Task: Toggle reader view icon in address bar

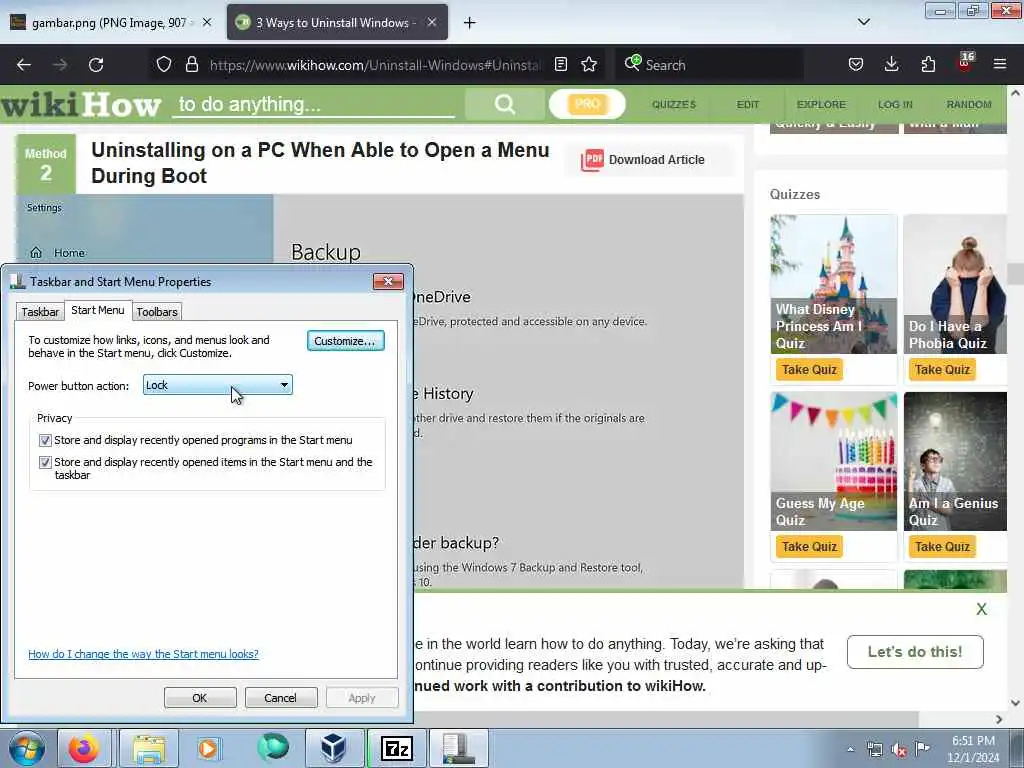Action: (560, 64)
